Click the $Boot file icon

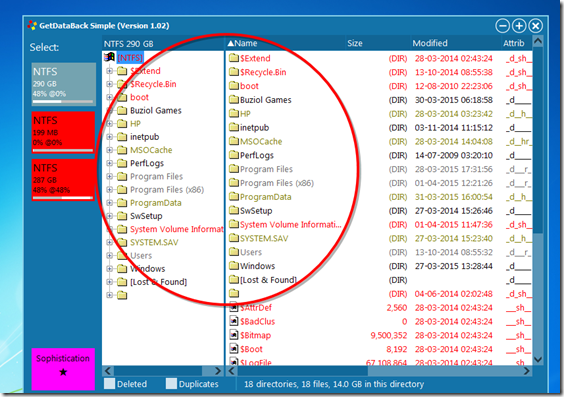coord(234,349)
